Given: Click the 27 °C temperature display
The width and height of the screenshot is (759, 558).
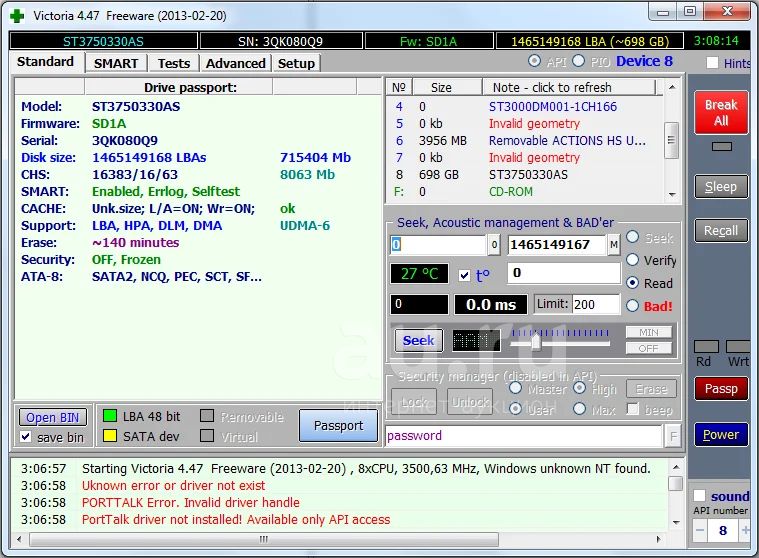Looking at the screenshot, I should (x=419, y=274).
